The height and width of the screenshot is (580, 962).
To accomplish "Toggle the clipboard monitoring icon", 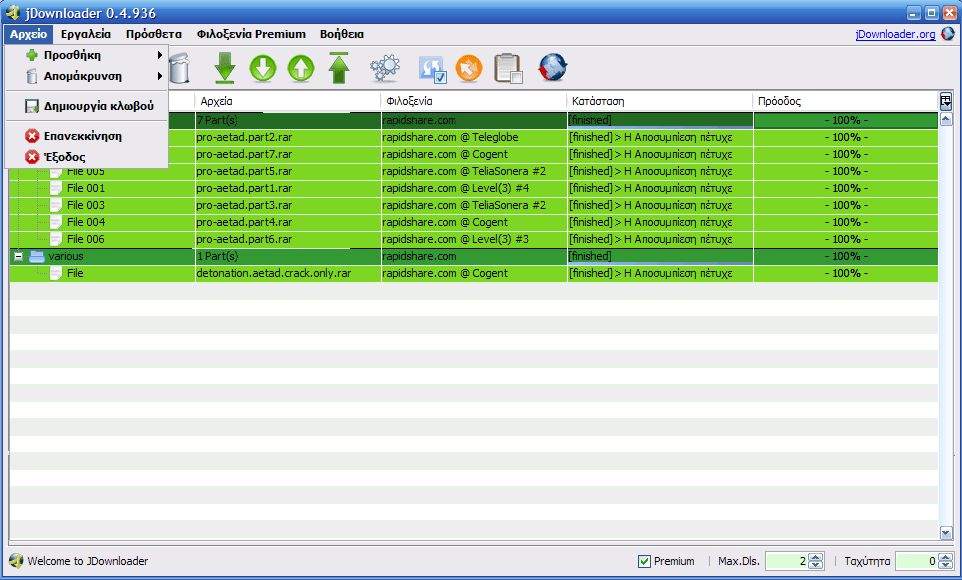I will click(508, 68).
